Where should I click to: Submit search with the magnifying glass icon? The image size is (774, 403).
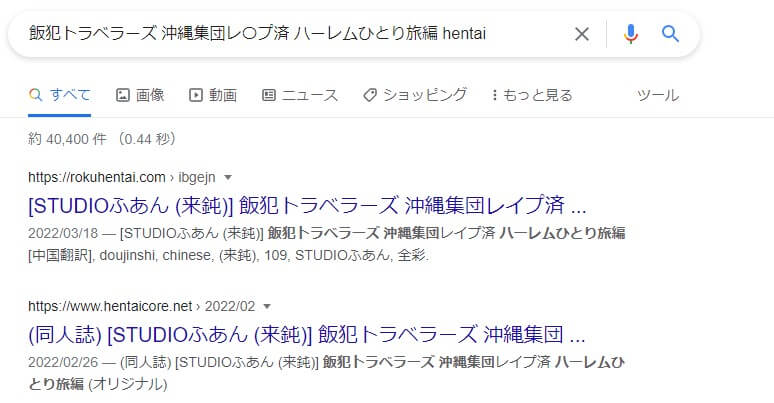670,34
